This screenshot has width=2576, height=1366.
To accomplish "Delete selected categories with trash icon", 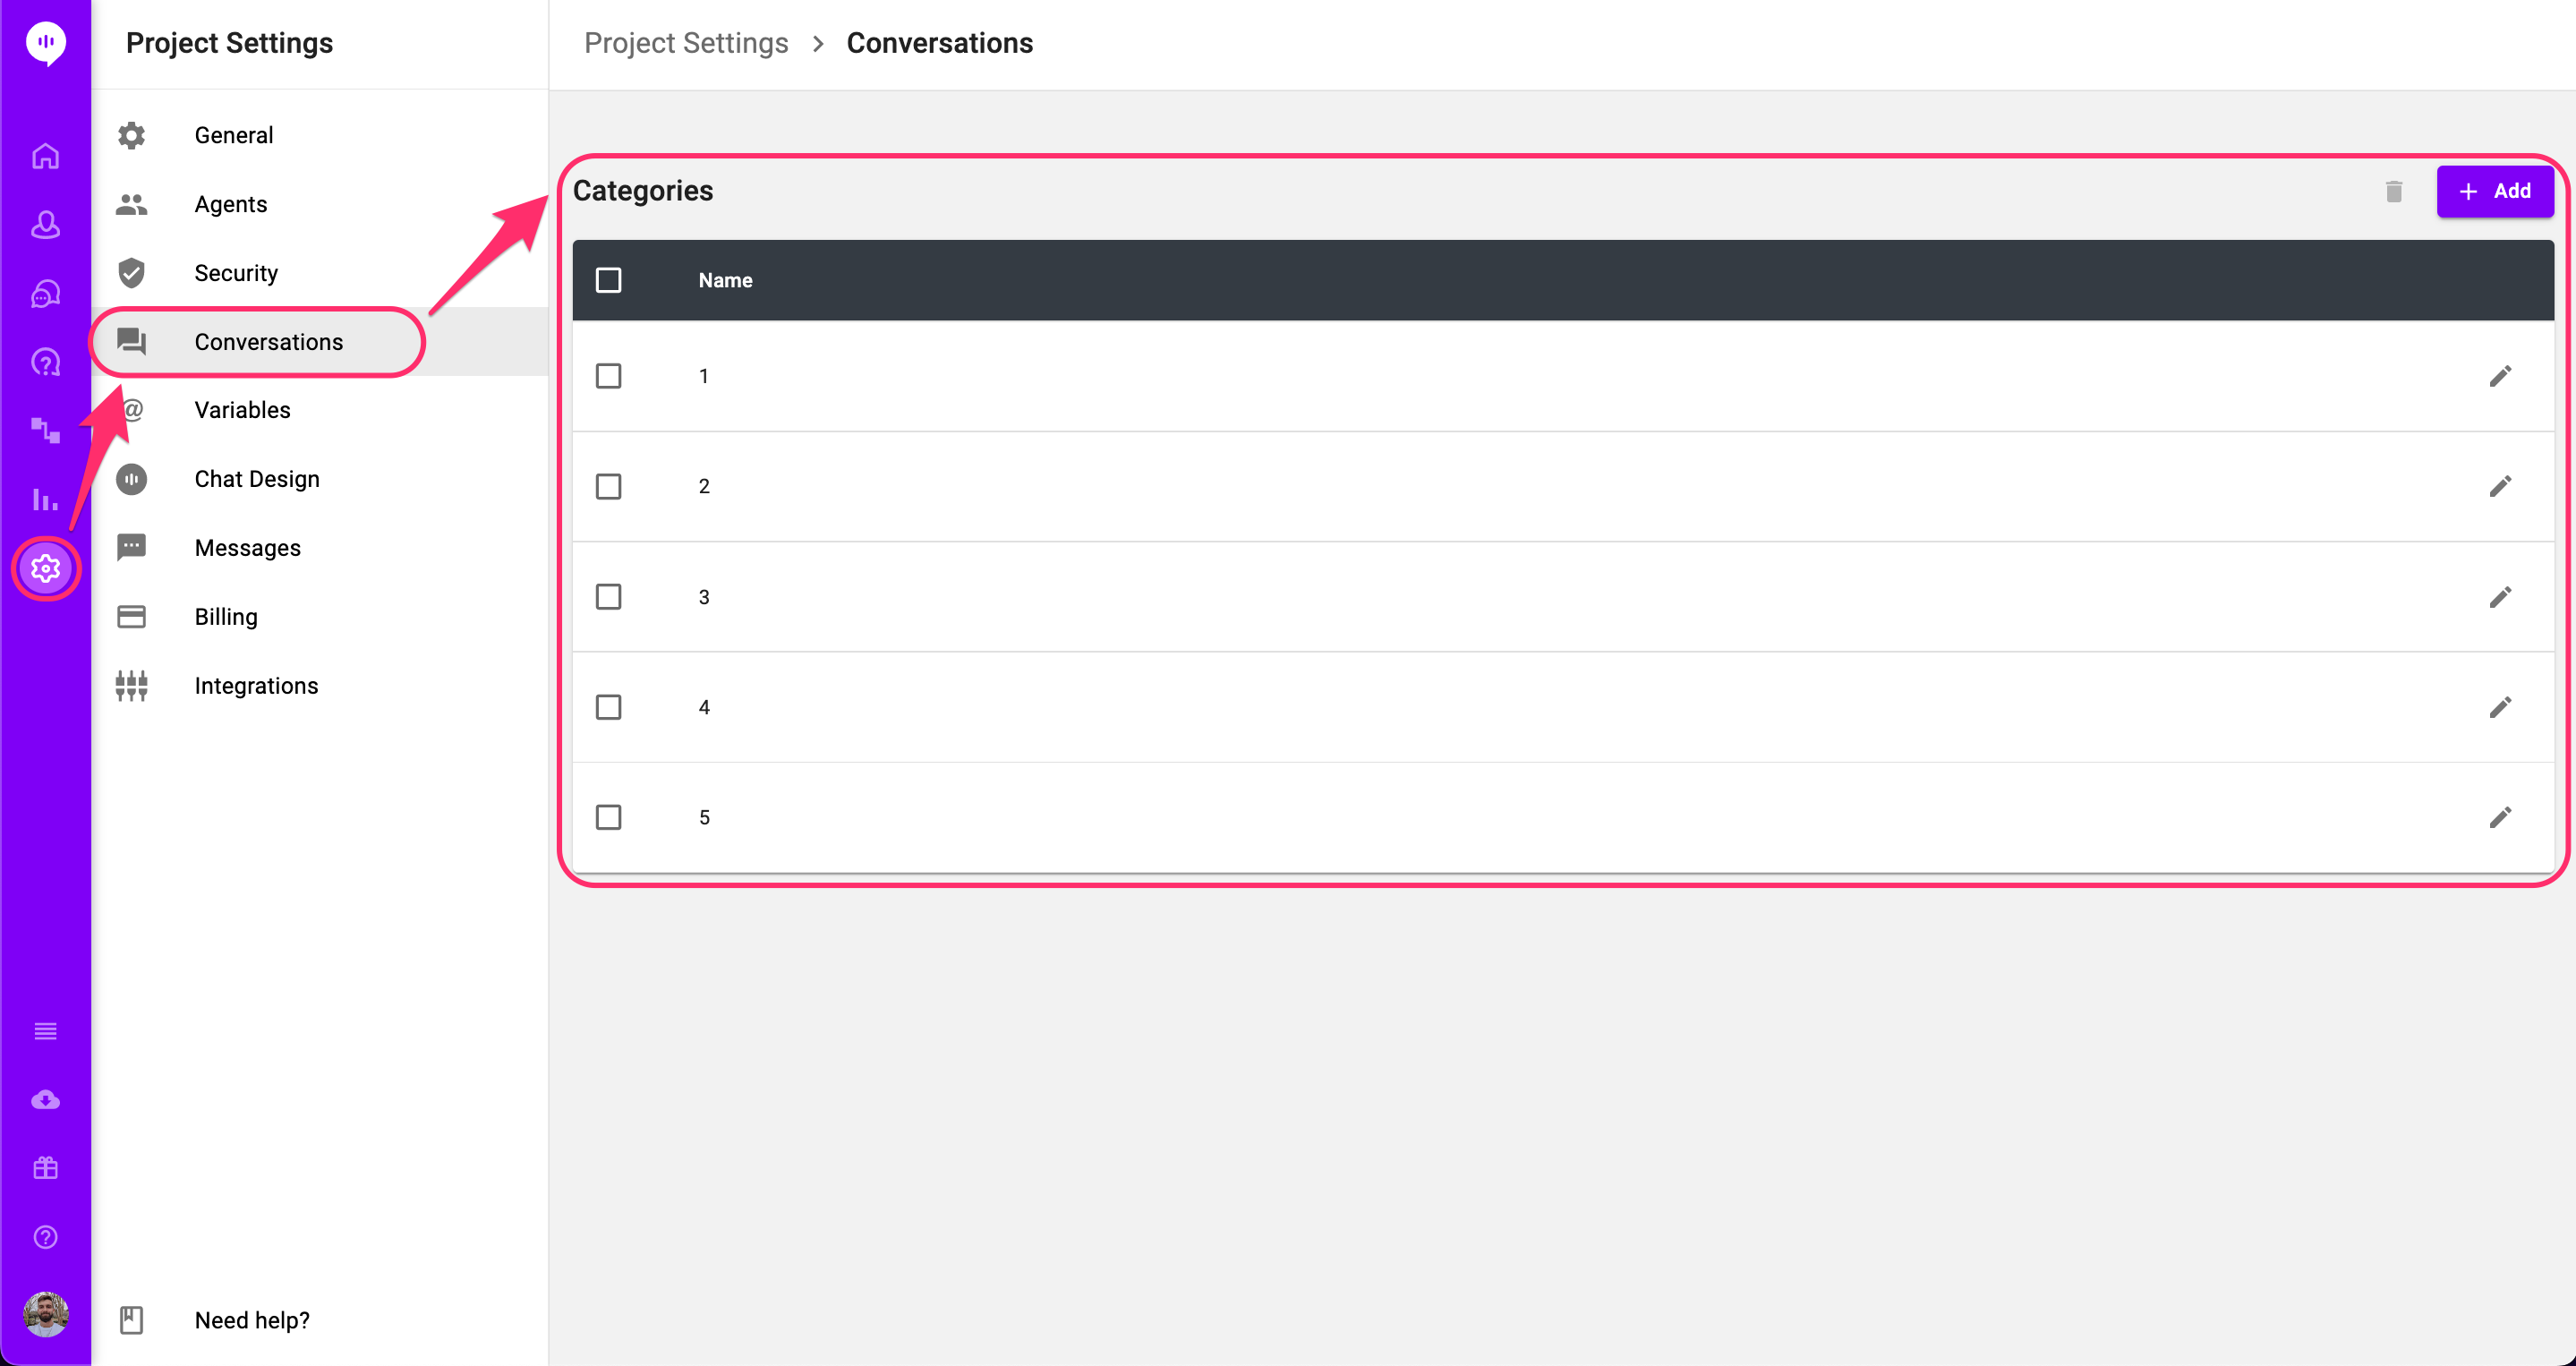I will tap(2393, 191).
